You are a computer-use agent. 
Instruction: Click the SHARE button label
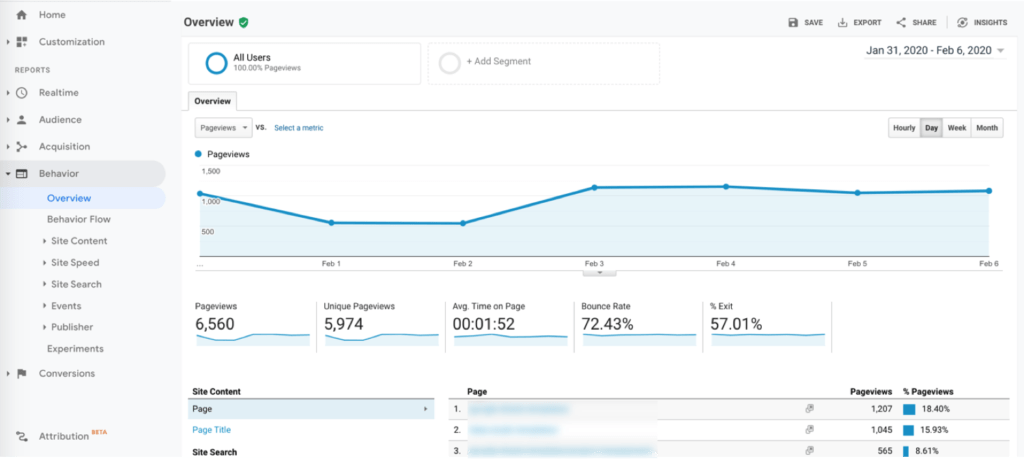point(924,22)
